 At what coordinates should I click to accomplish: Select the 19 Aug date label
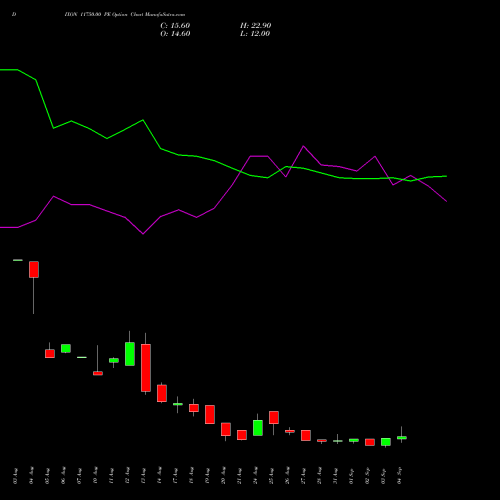pyautogui.click(x=208, y=476)
